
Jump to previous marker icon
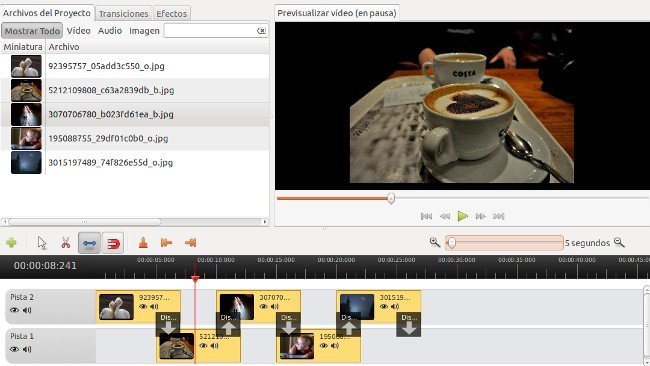point(166,243)
